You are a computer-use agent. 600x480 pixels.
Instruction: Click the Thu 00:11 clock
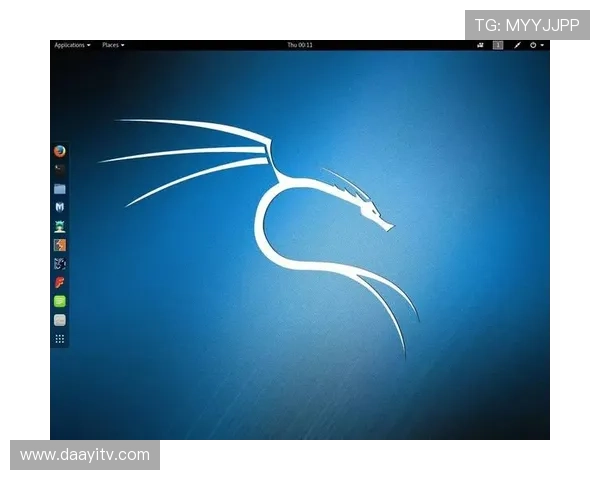pos(300,45)
